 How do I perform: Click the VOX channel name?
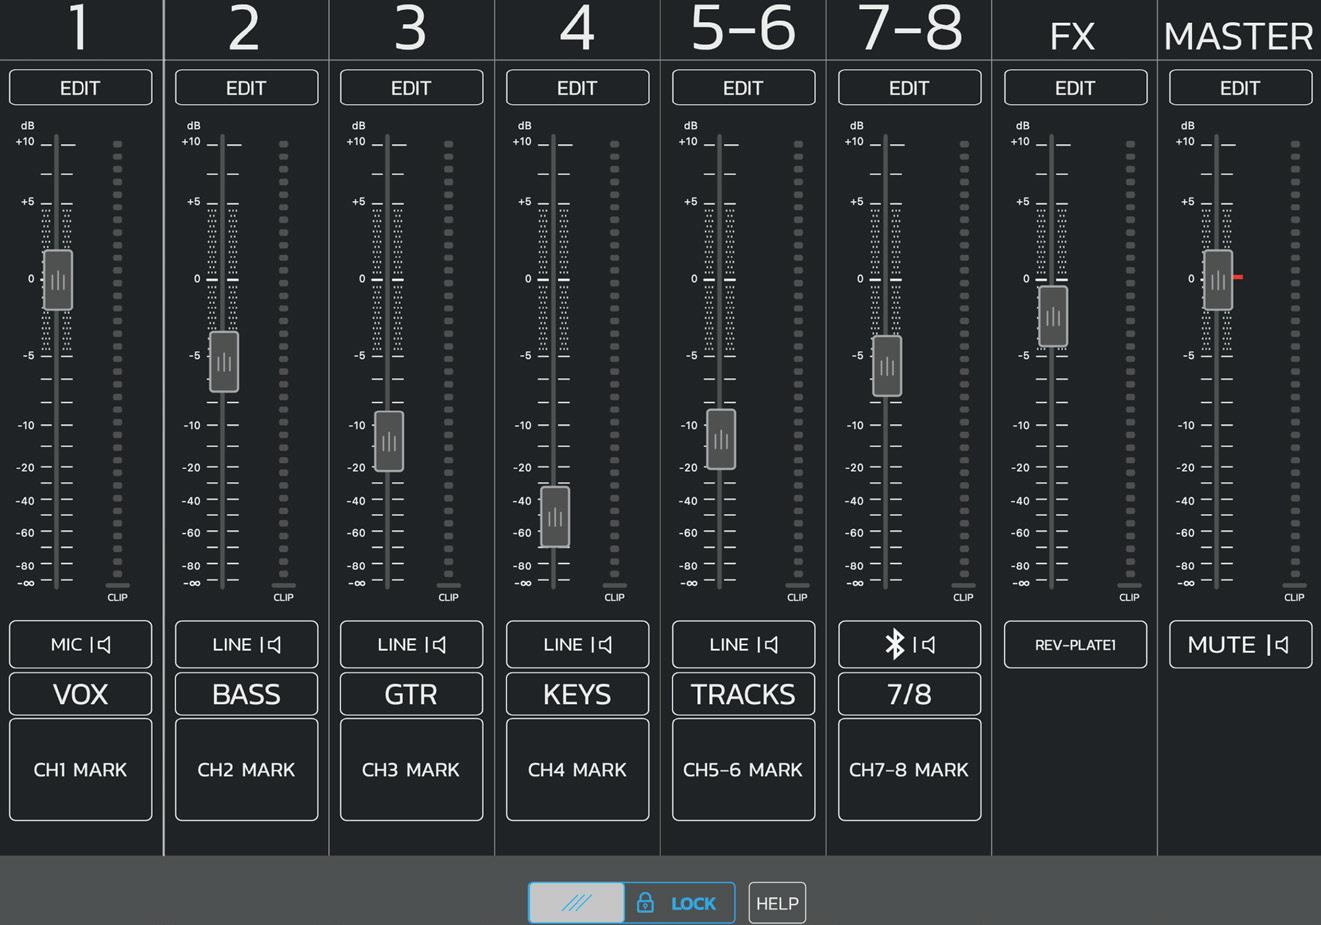pyautogui.click(x=81, y=694)
